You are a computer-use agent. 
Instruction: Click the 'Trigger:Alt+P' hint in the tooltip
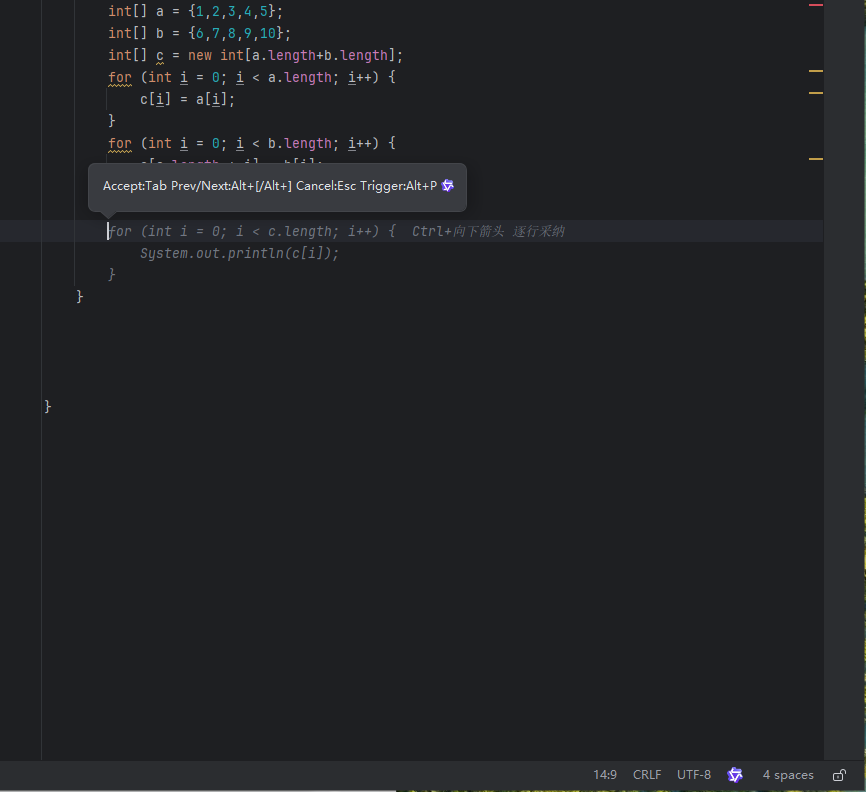point(398,186)
